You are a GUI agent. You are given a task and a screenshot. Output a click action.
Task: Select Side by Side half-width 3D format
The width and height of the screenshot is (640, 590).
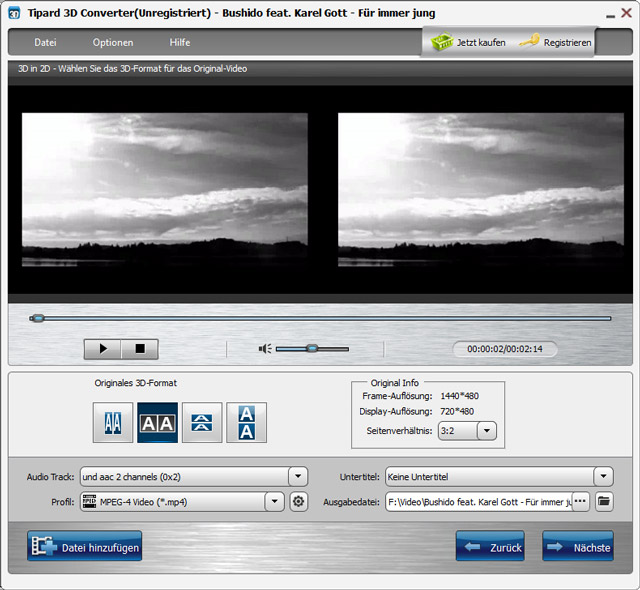click(113, 423)
